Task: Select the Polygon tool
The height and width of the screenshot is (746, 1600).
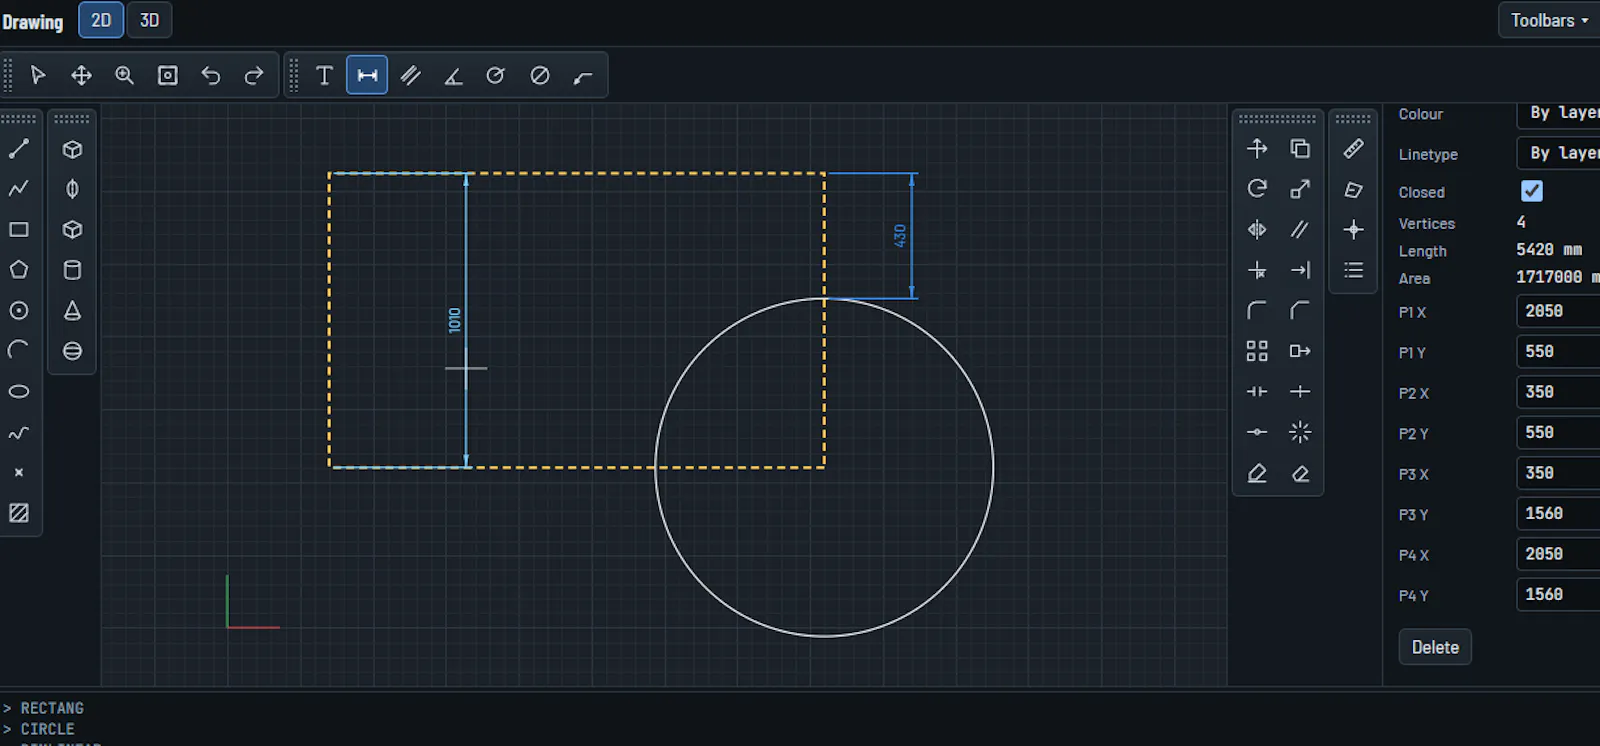Action: coord(19,270)
